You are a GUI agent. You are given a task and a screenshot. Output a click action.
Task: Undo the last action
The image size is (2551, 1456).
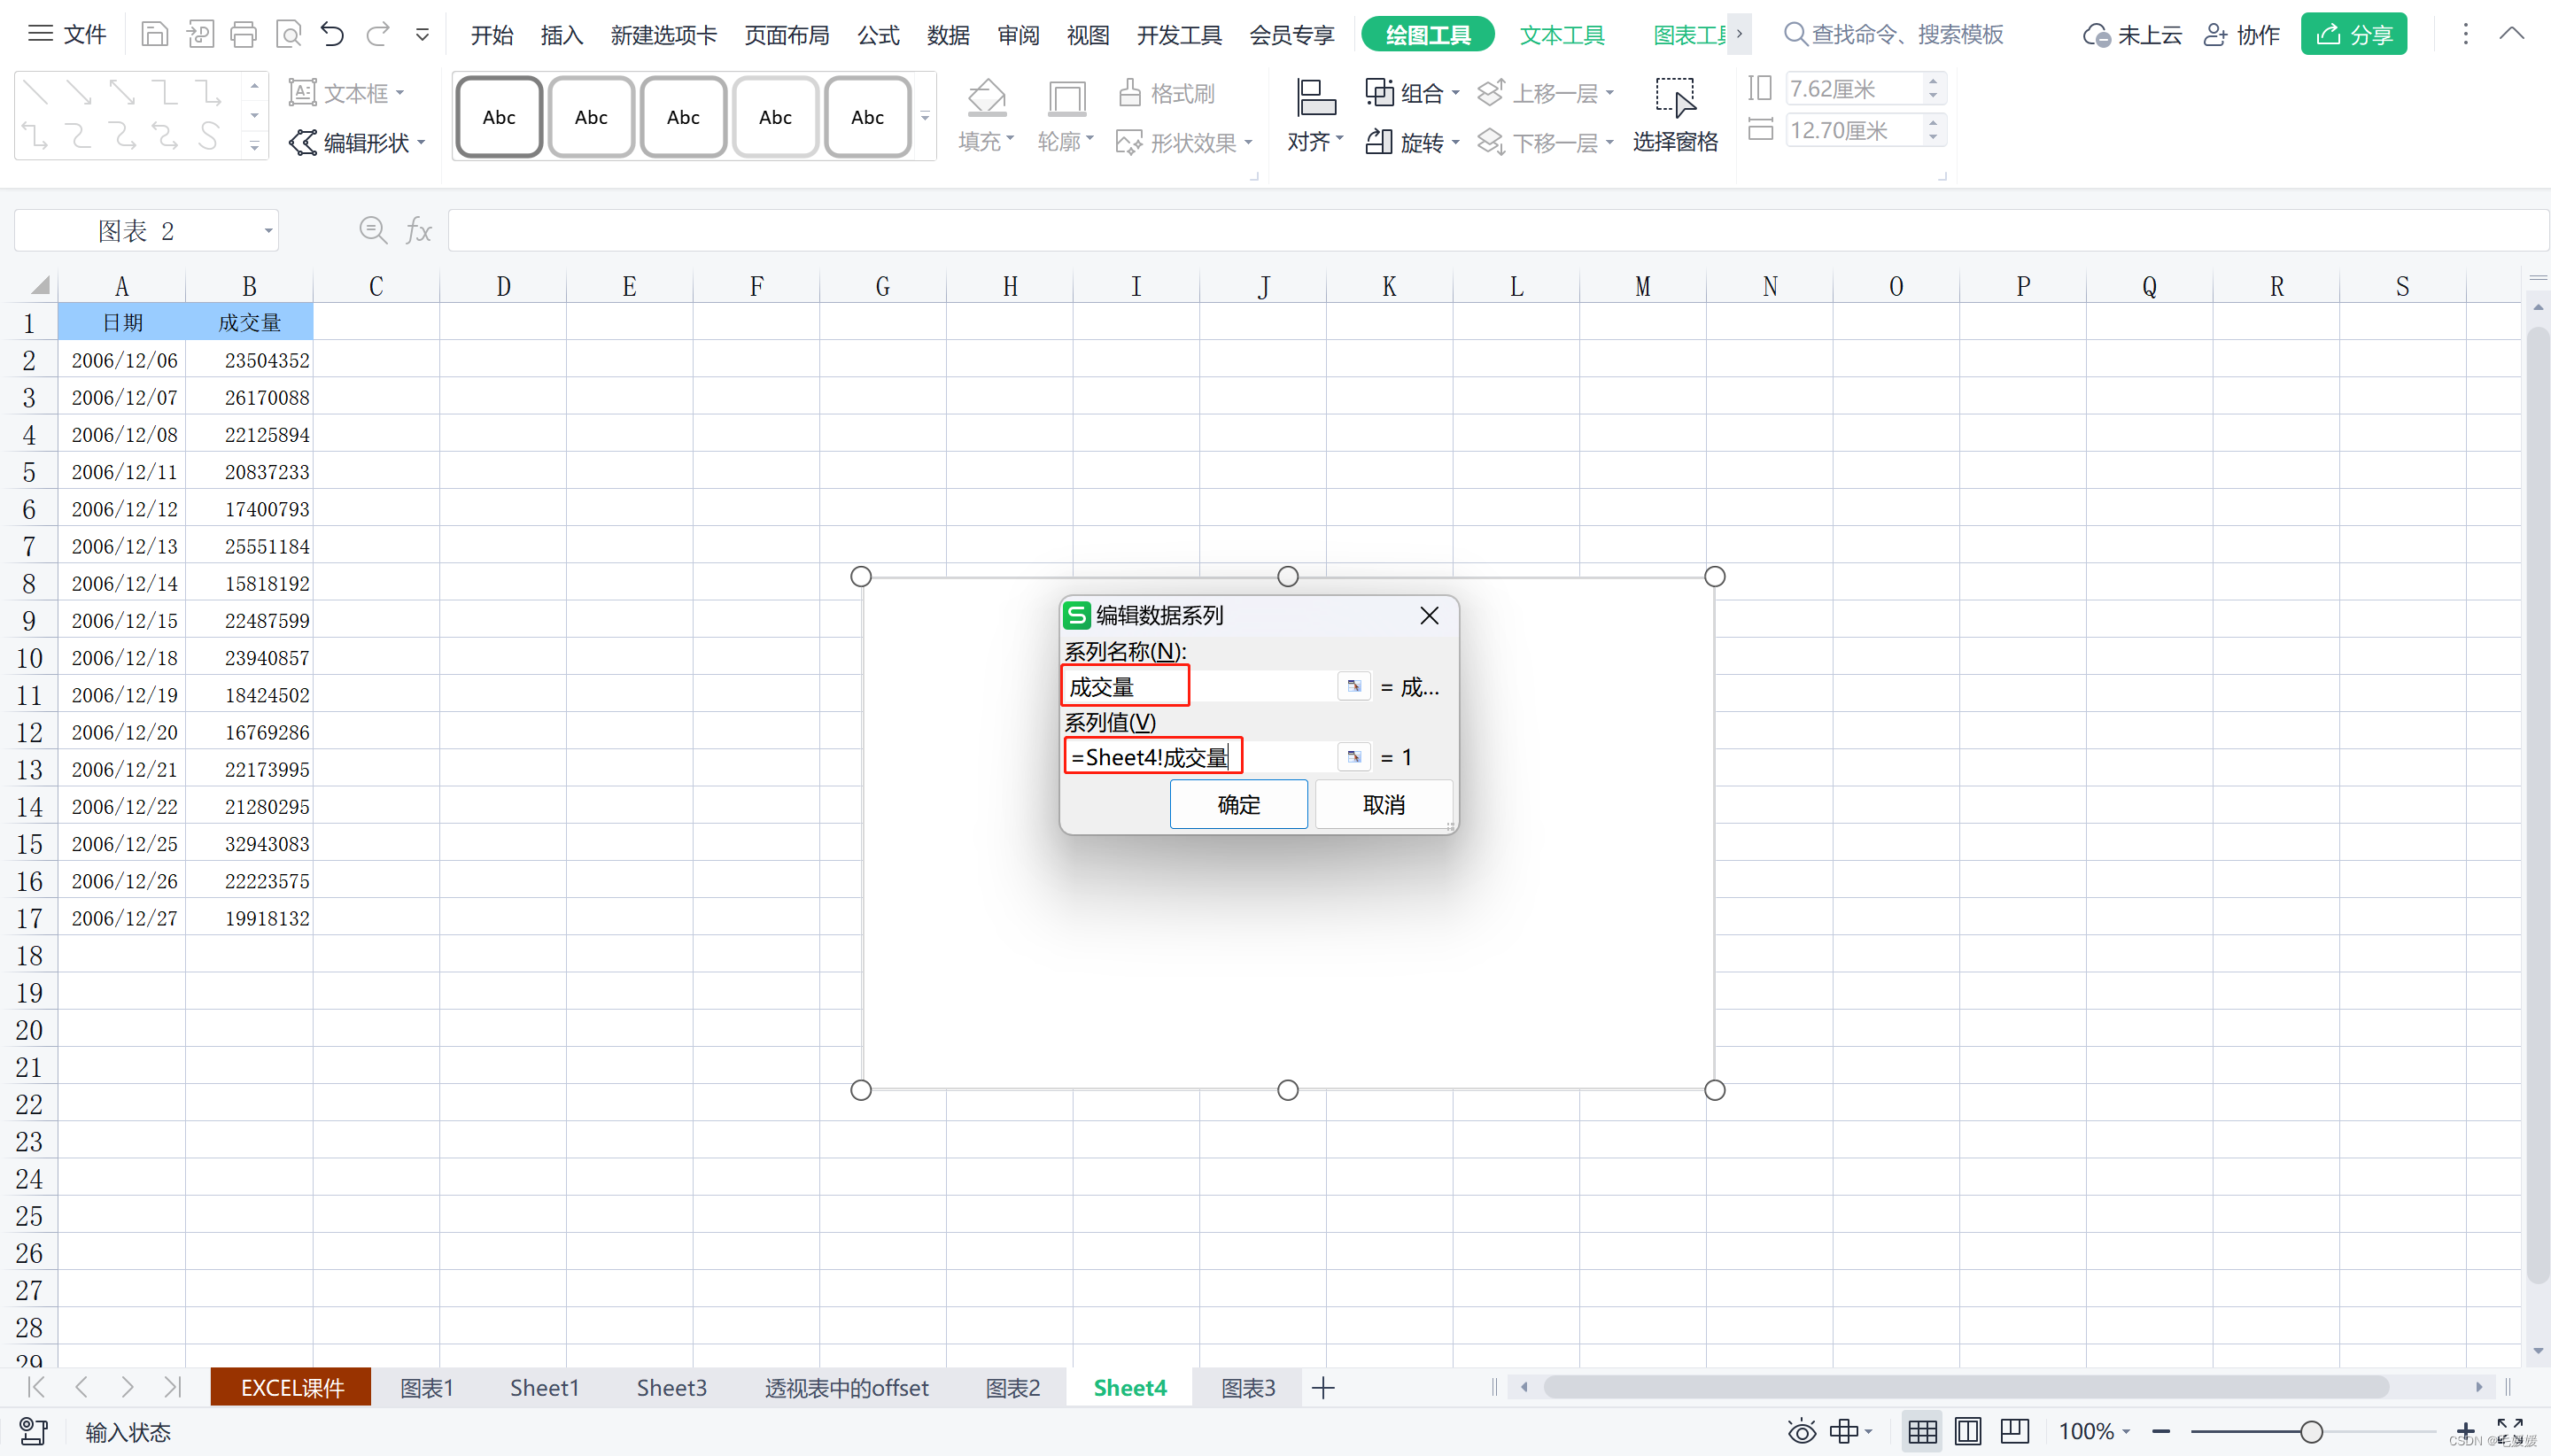click(332, 35)
